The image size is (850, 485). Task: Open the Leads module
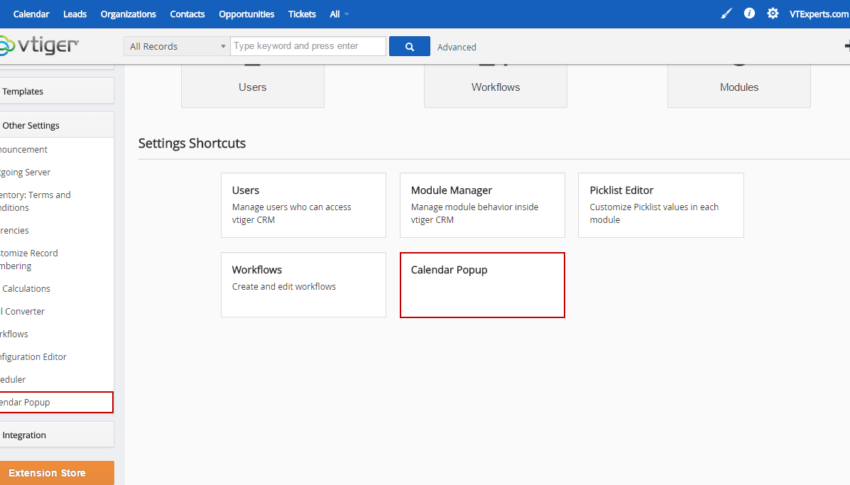pyautogui.click(x=75, y=14)
